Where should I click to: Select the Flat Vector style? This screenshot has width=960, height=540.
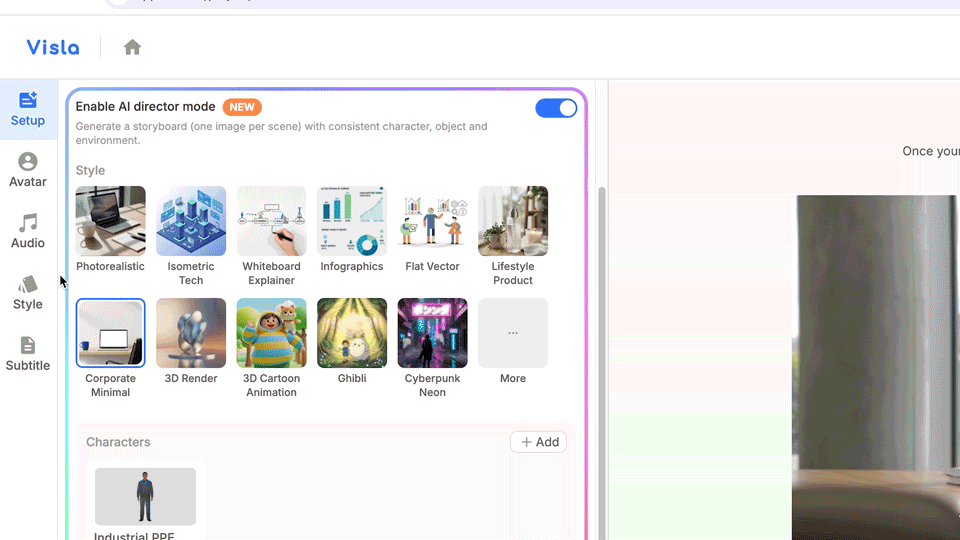[x=432, y=221]
